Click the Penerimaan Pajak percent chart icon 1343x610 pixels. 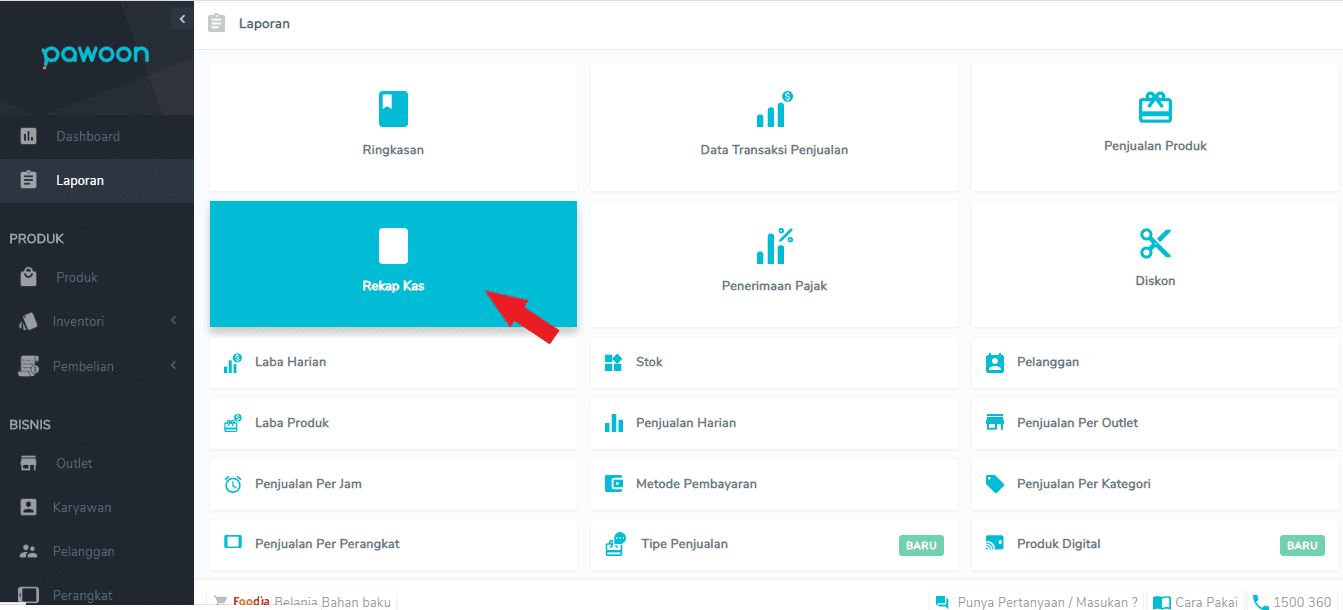coord(774,246)
